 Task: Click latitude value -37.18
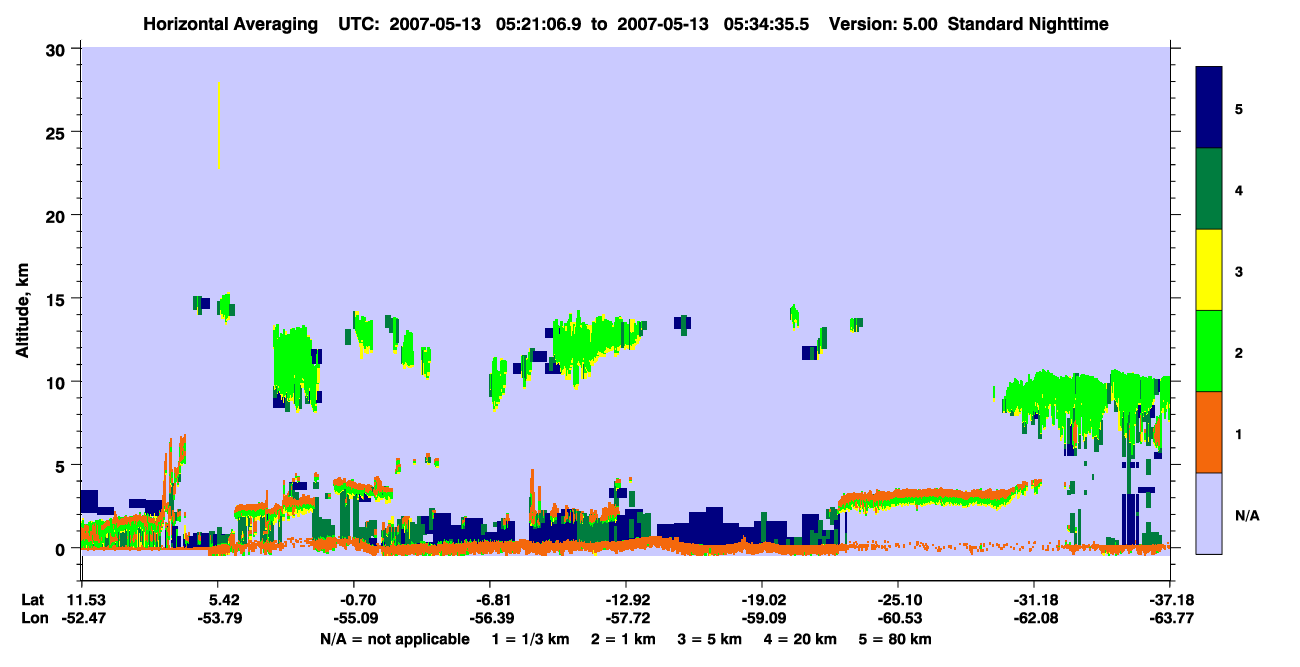click(x=1170, y=600)
